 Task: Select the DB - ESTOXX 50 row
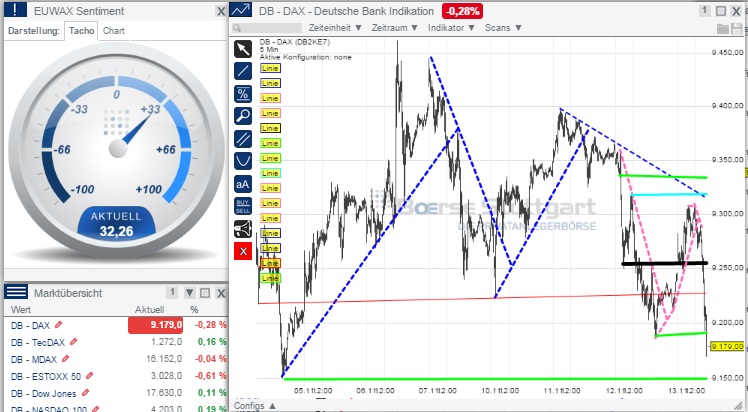click(116, 376)
